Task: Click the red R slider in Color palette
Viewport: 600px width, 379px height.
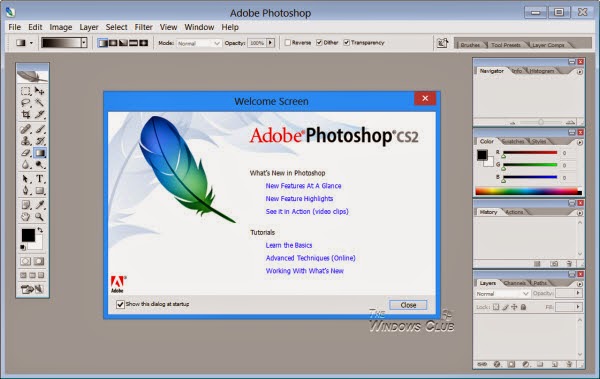Action: tap(530, 153)
